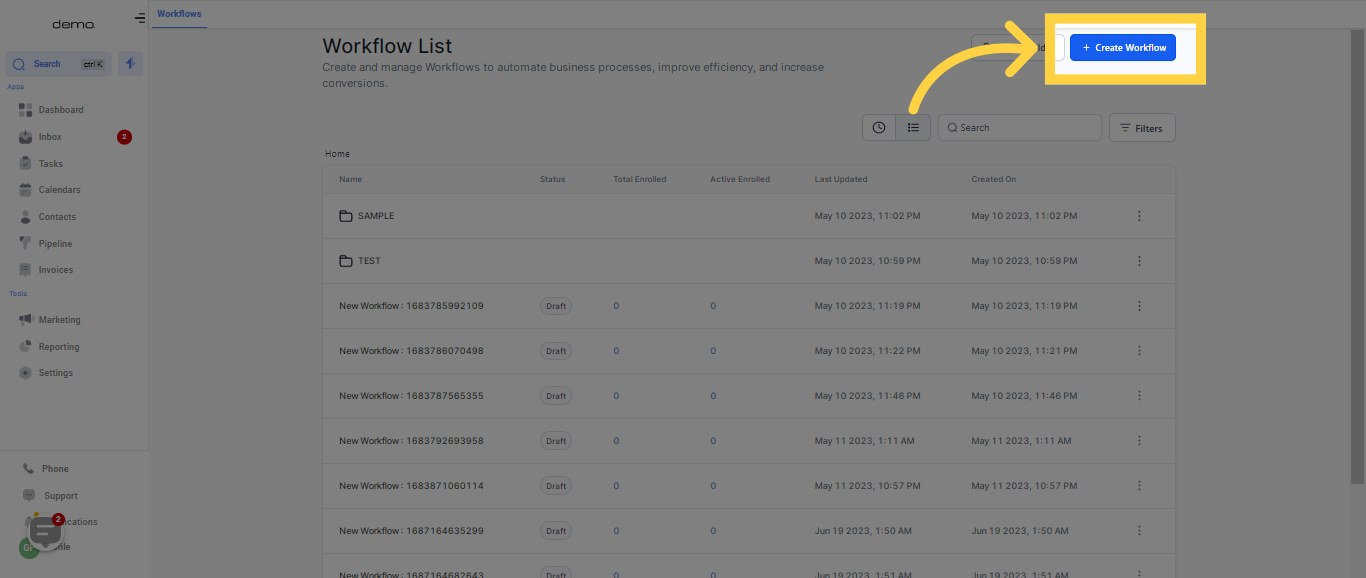Open the Invoices section
The width and height of the screenshot is (1366, 578).
pos(55,269)
